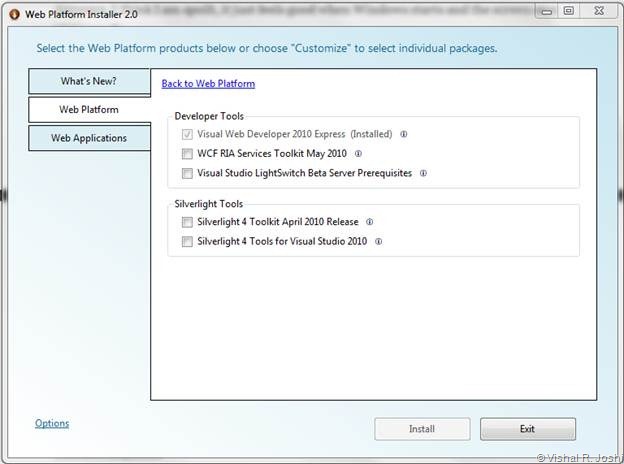Click the Visual Studio LightSwitch Beta Server Prerequisites label
624x464 pixels.
coord(304,173)
